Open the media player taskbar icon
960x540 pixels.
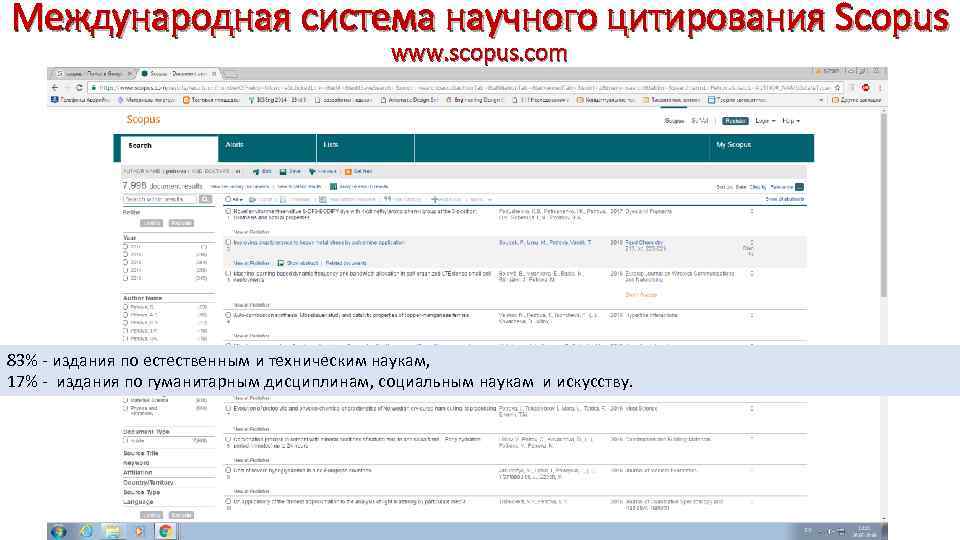click(x=139, y=531)
